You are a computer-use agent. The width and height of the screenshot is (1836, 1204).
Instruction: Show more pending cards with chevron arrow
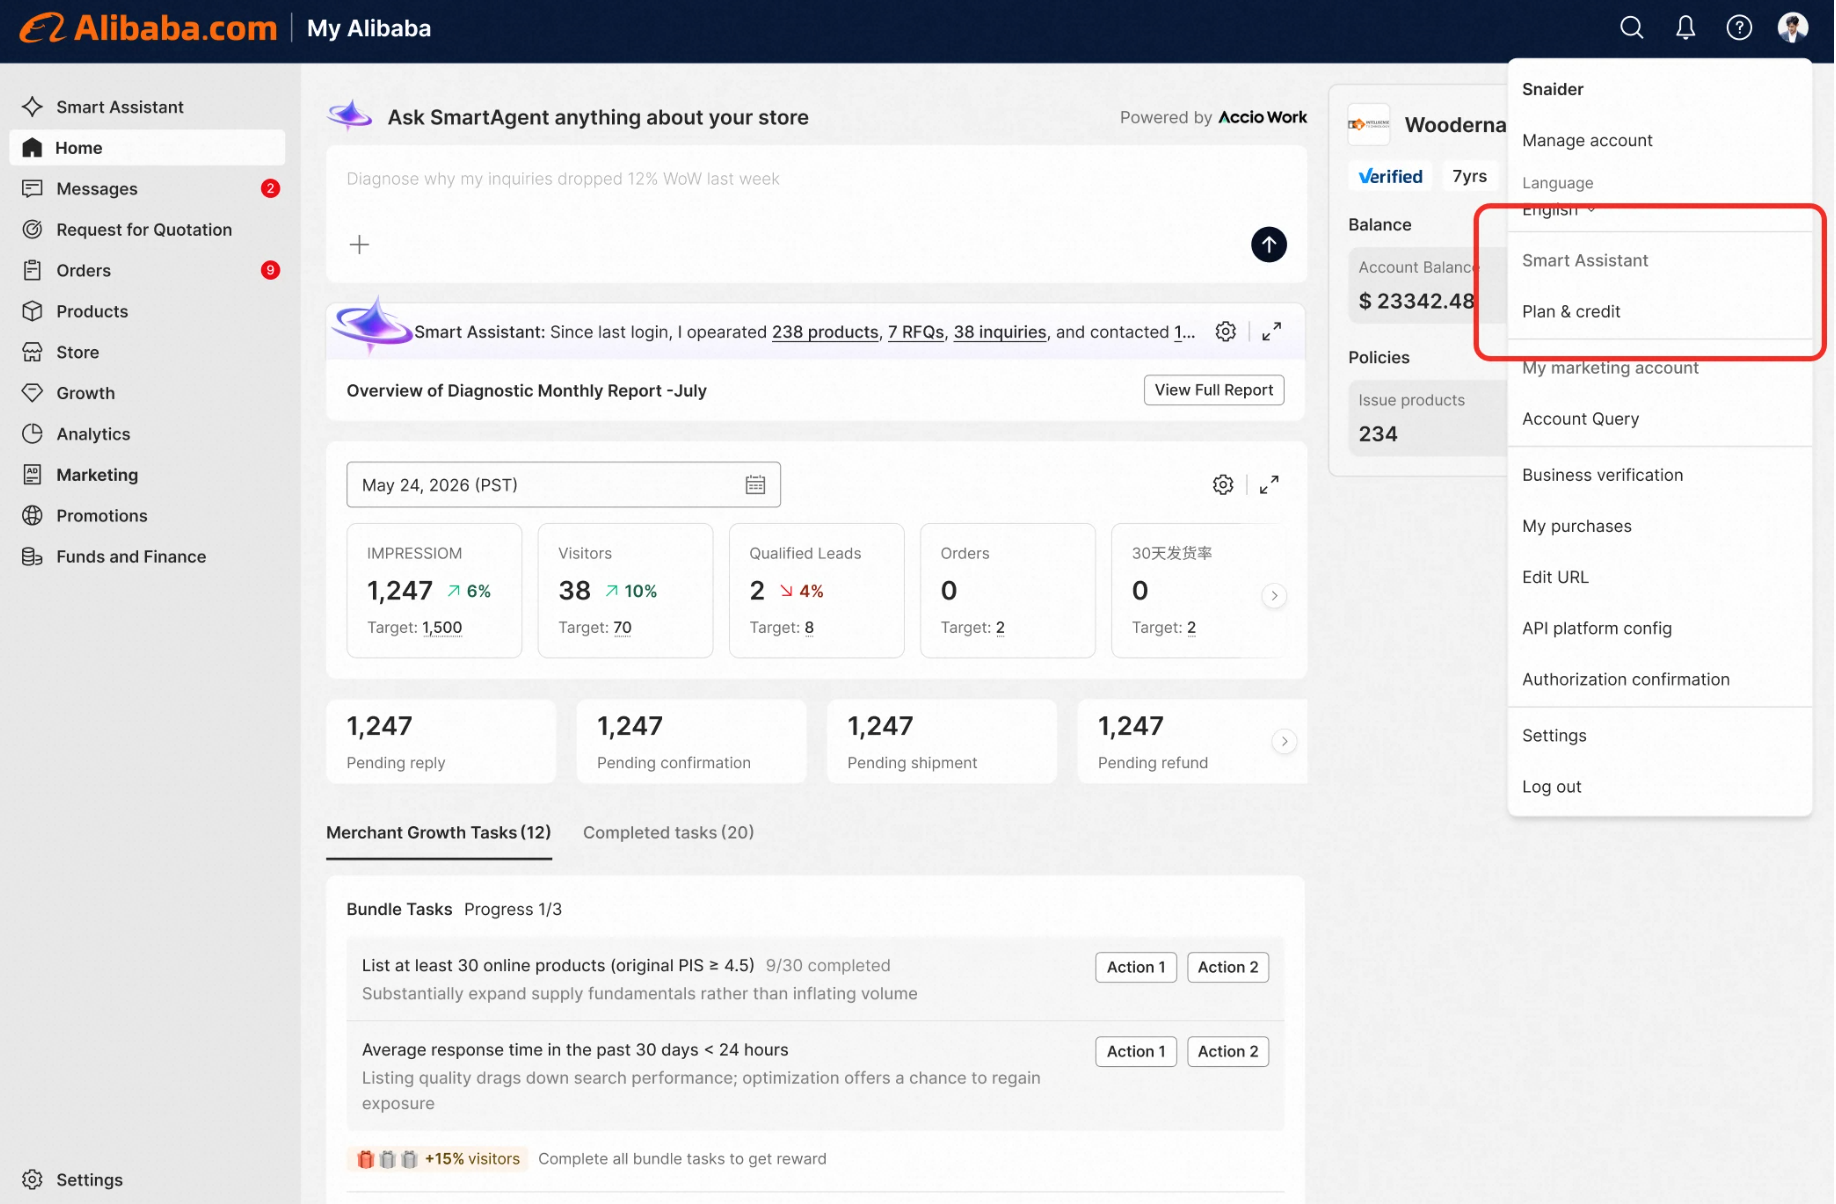pyautogui.click(x=1285, y=742)
